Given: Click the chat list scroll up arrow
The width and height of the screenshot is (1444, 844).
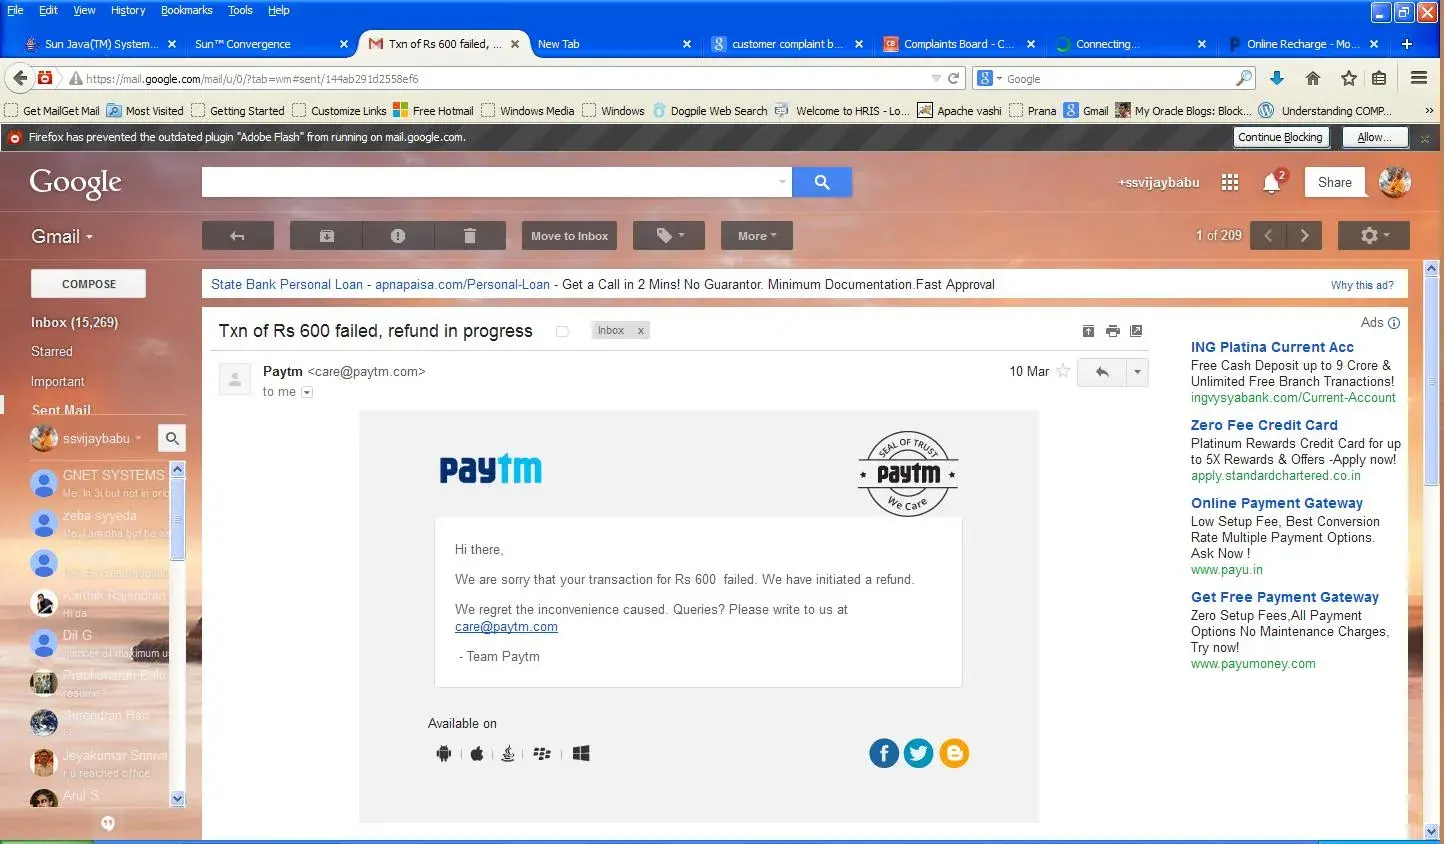Looking at the screenshot, I should [x=178, y=469].
